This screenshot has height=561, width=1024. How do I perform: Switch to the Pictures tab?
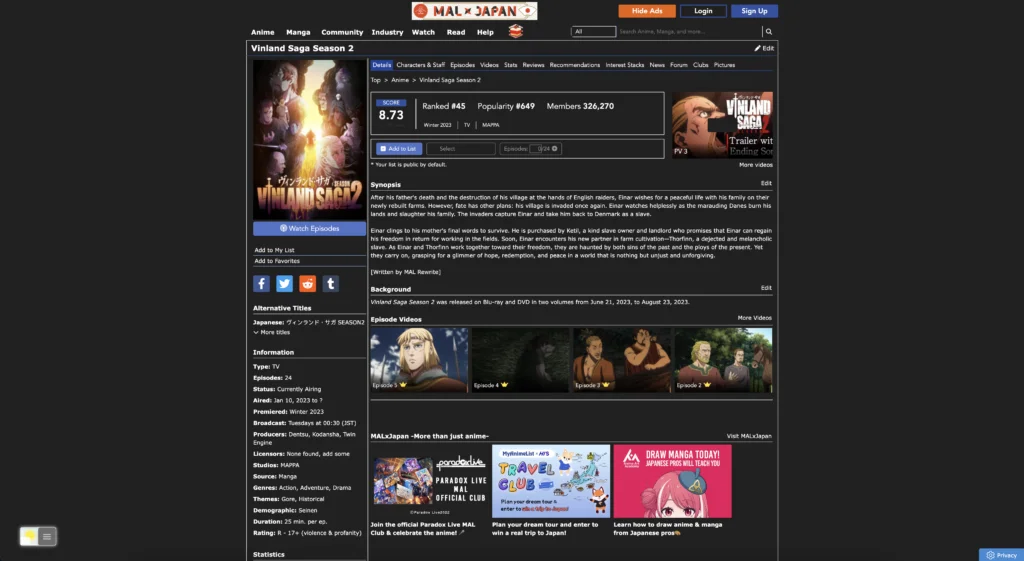(x=724, y=65)
